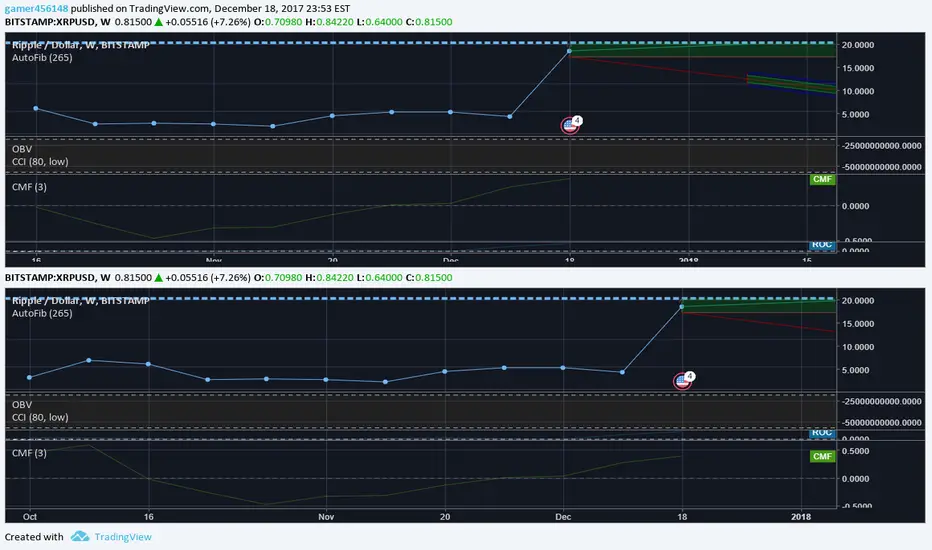
Task: Click the 2018 label on the lower time axis
Action: click(801, 517)
